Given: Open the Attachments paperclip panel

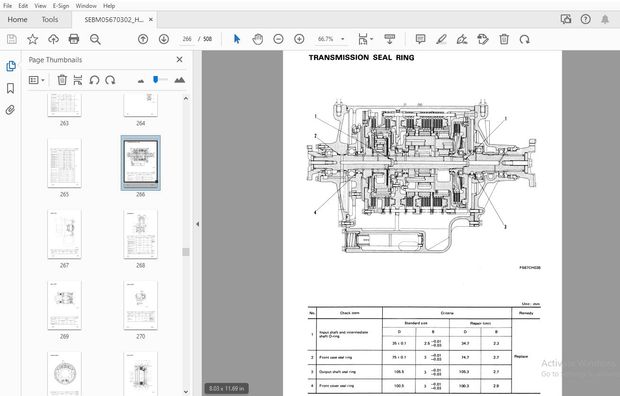Looking at the screenshot, I should pos(11,110).
